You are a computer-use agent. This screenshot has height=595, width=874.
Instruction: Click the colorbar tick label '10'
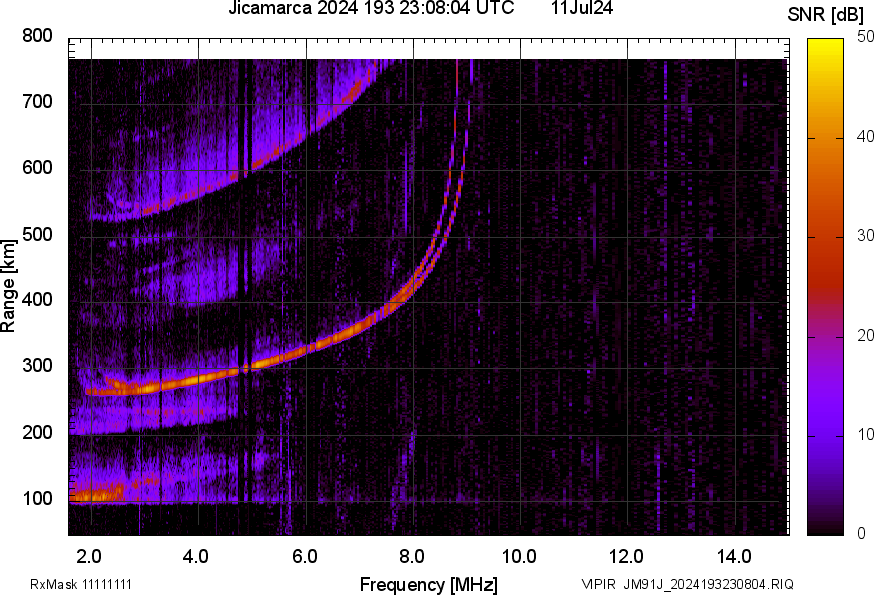click(x=865, y=434)
